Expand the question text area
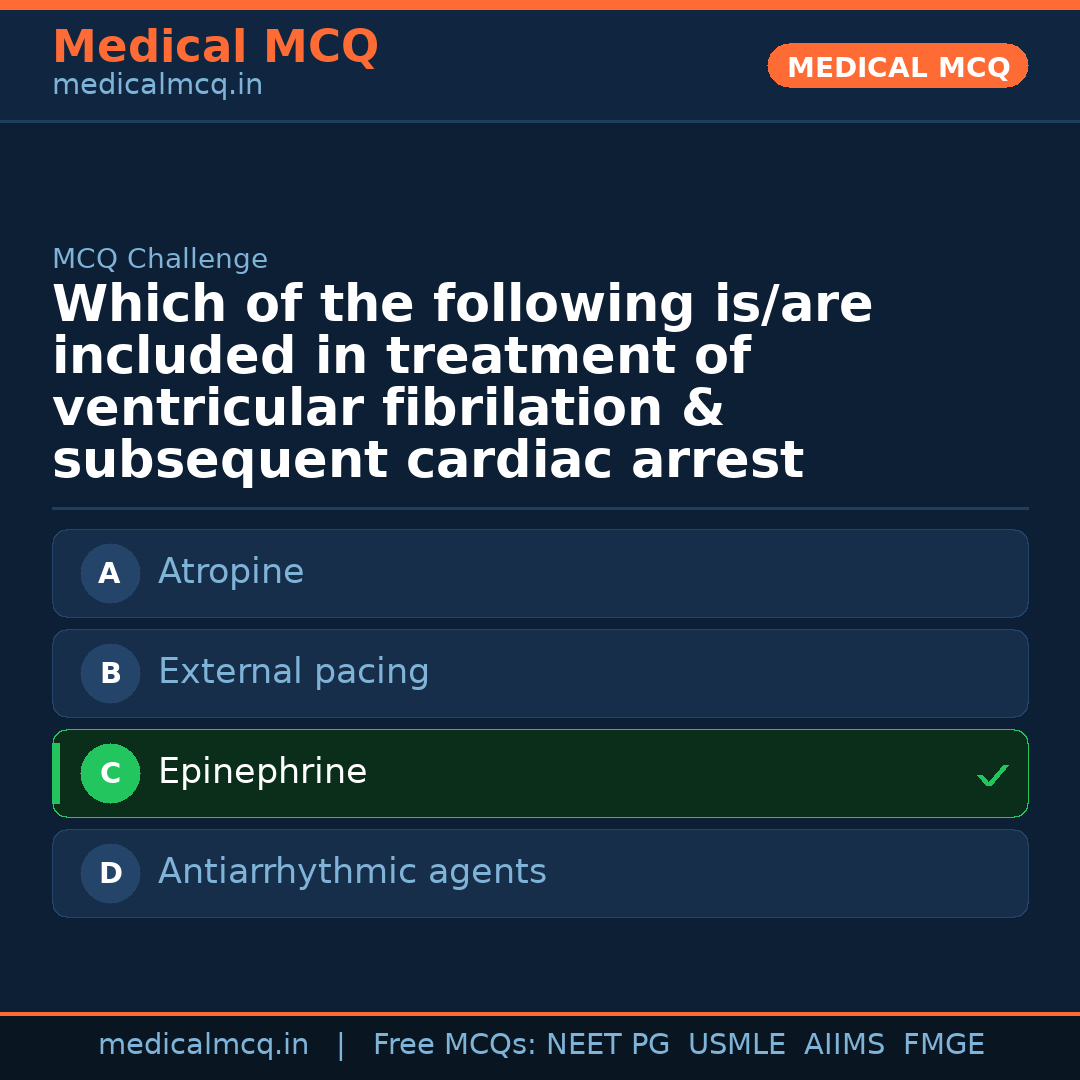The width and height of the screenshot is (1080, 1080). (x=460, y=380)
